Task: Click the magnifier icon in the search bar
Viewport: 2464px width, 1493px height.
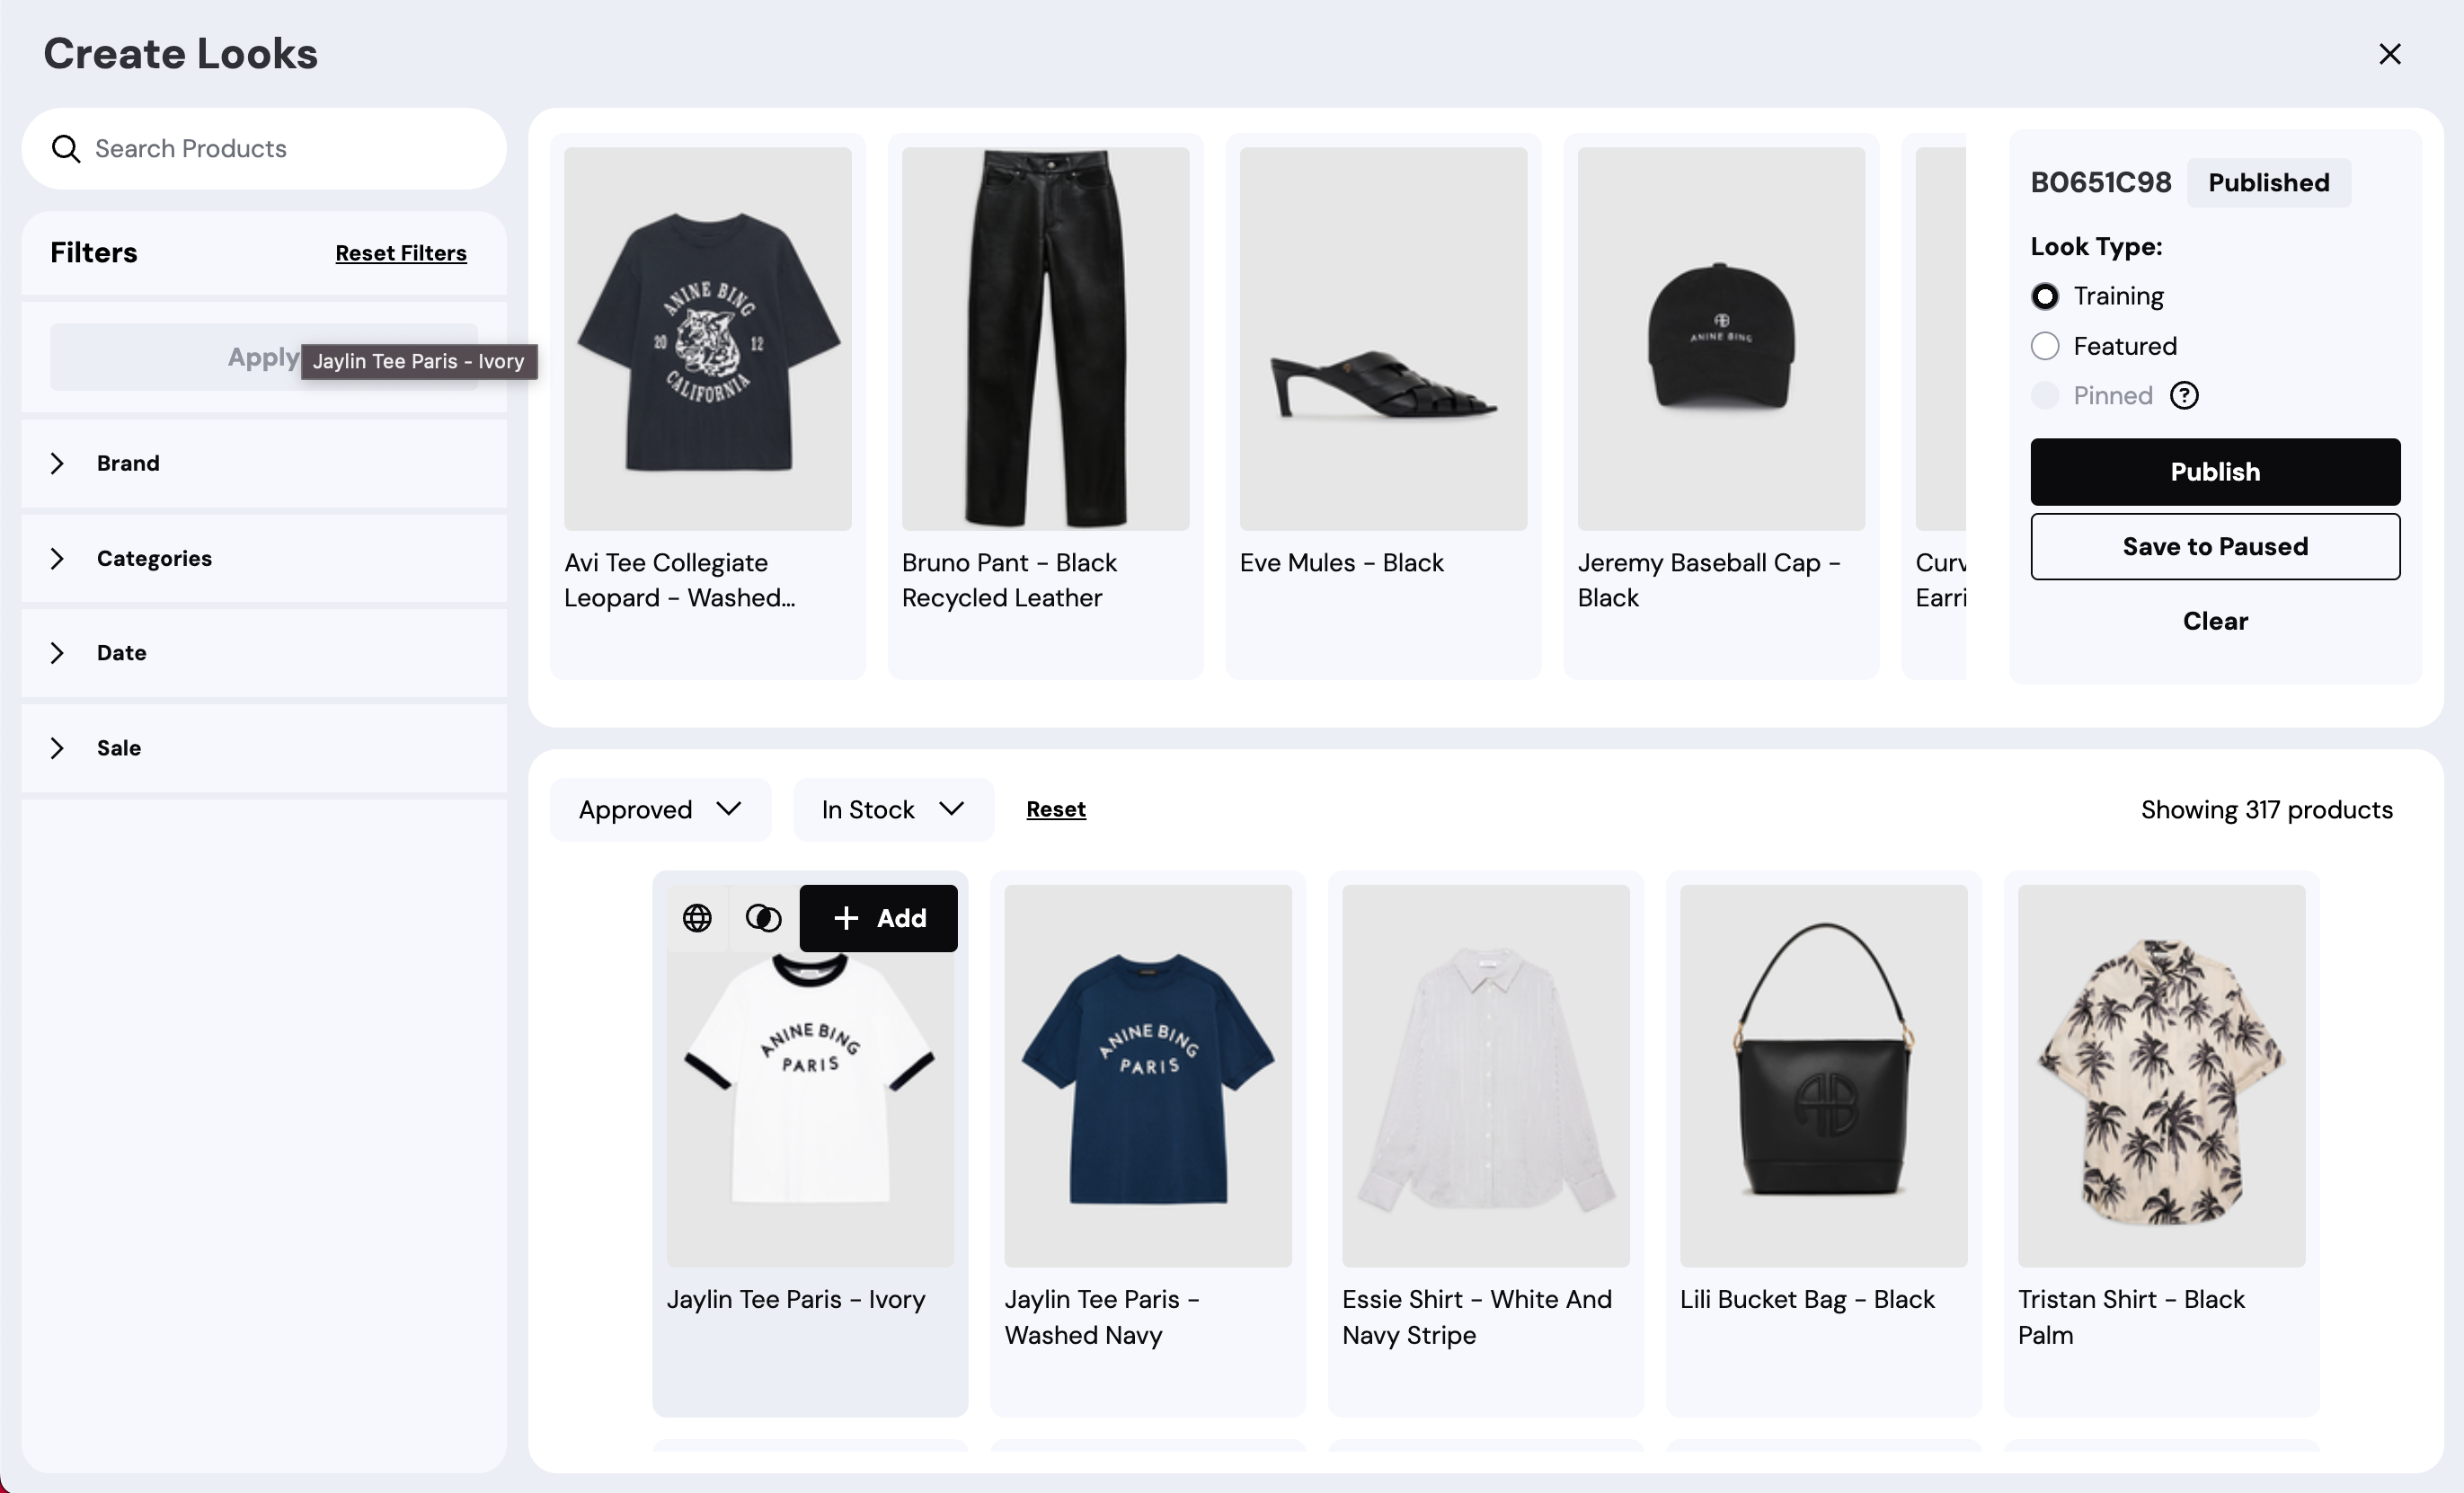Action: click(x=66, y=149)
